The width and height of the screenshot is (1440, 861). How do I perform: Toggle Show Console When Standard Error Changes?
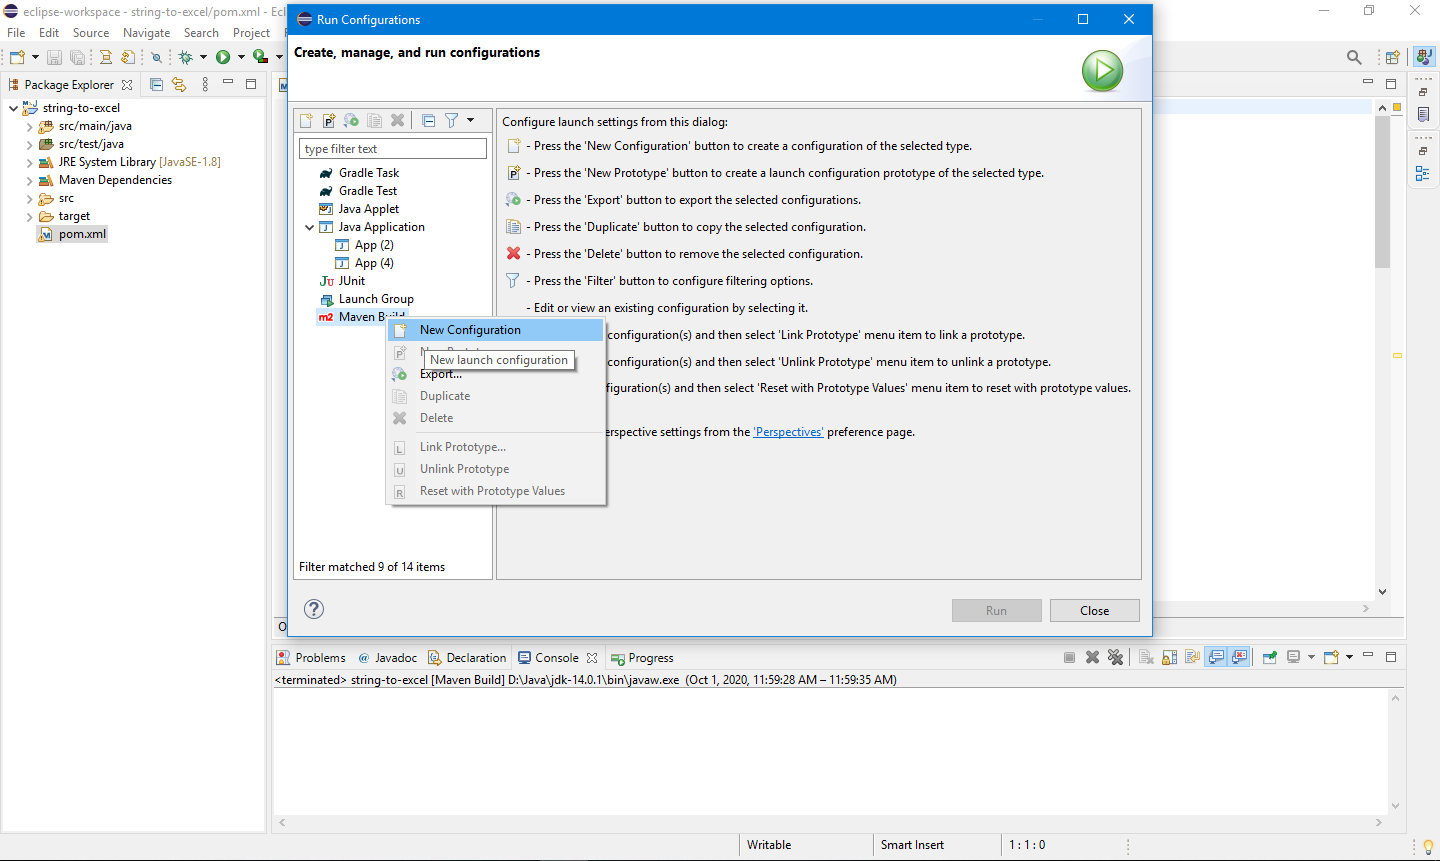1239,657
